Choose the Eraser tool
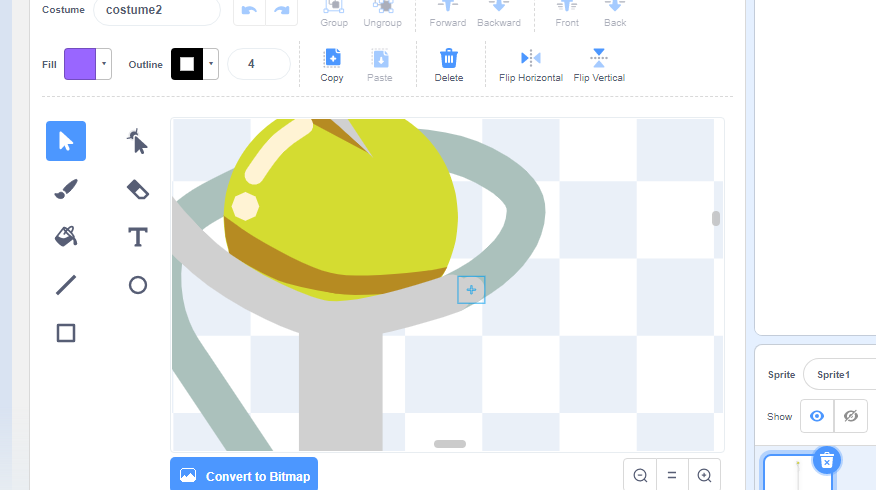The image size is (876, 490). click(138, 189)
